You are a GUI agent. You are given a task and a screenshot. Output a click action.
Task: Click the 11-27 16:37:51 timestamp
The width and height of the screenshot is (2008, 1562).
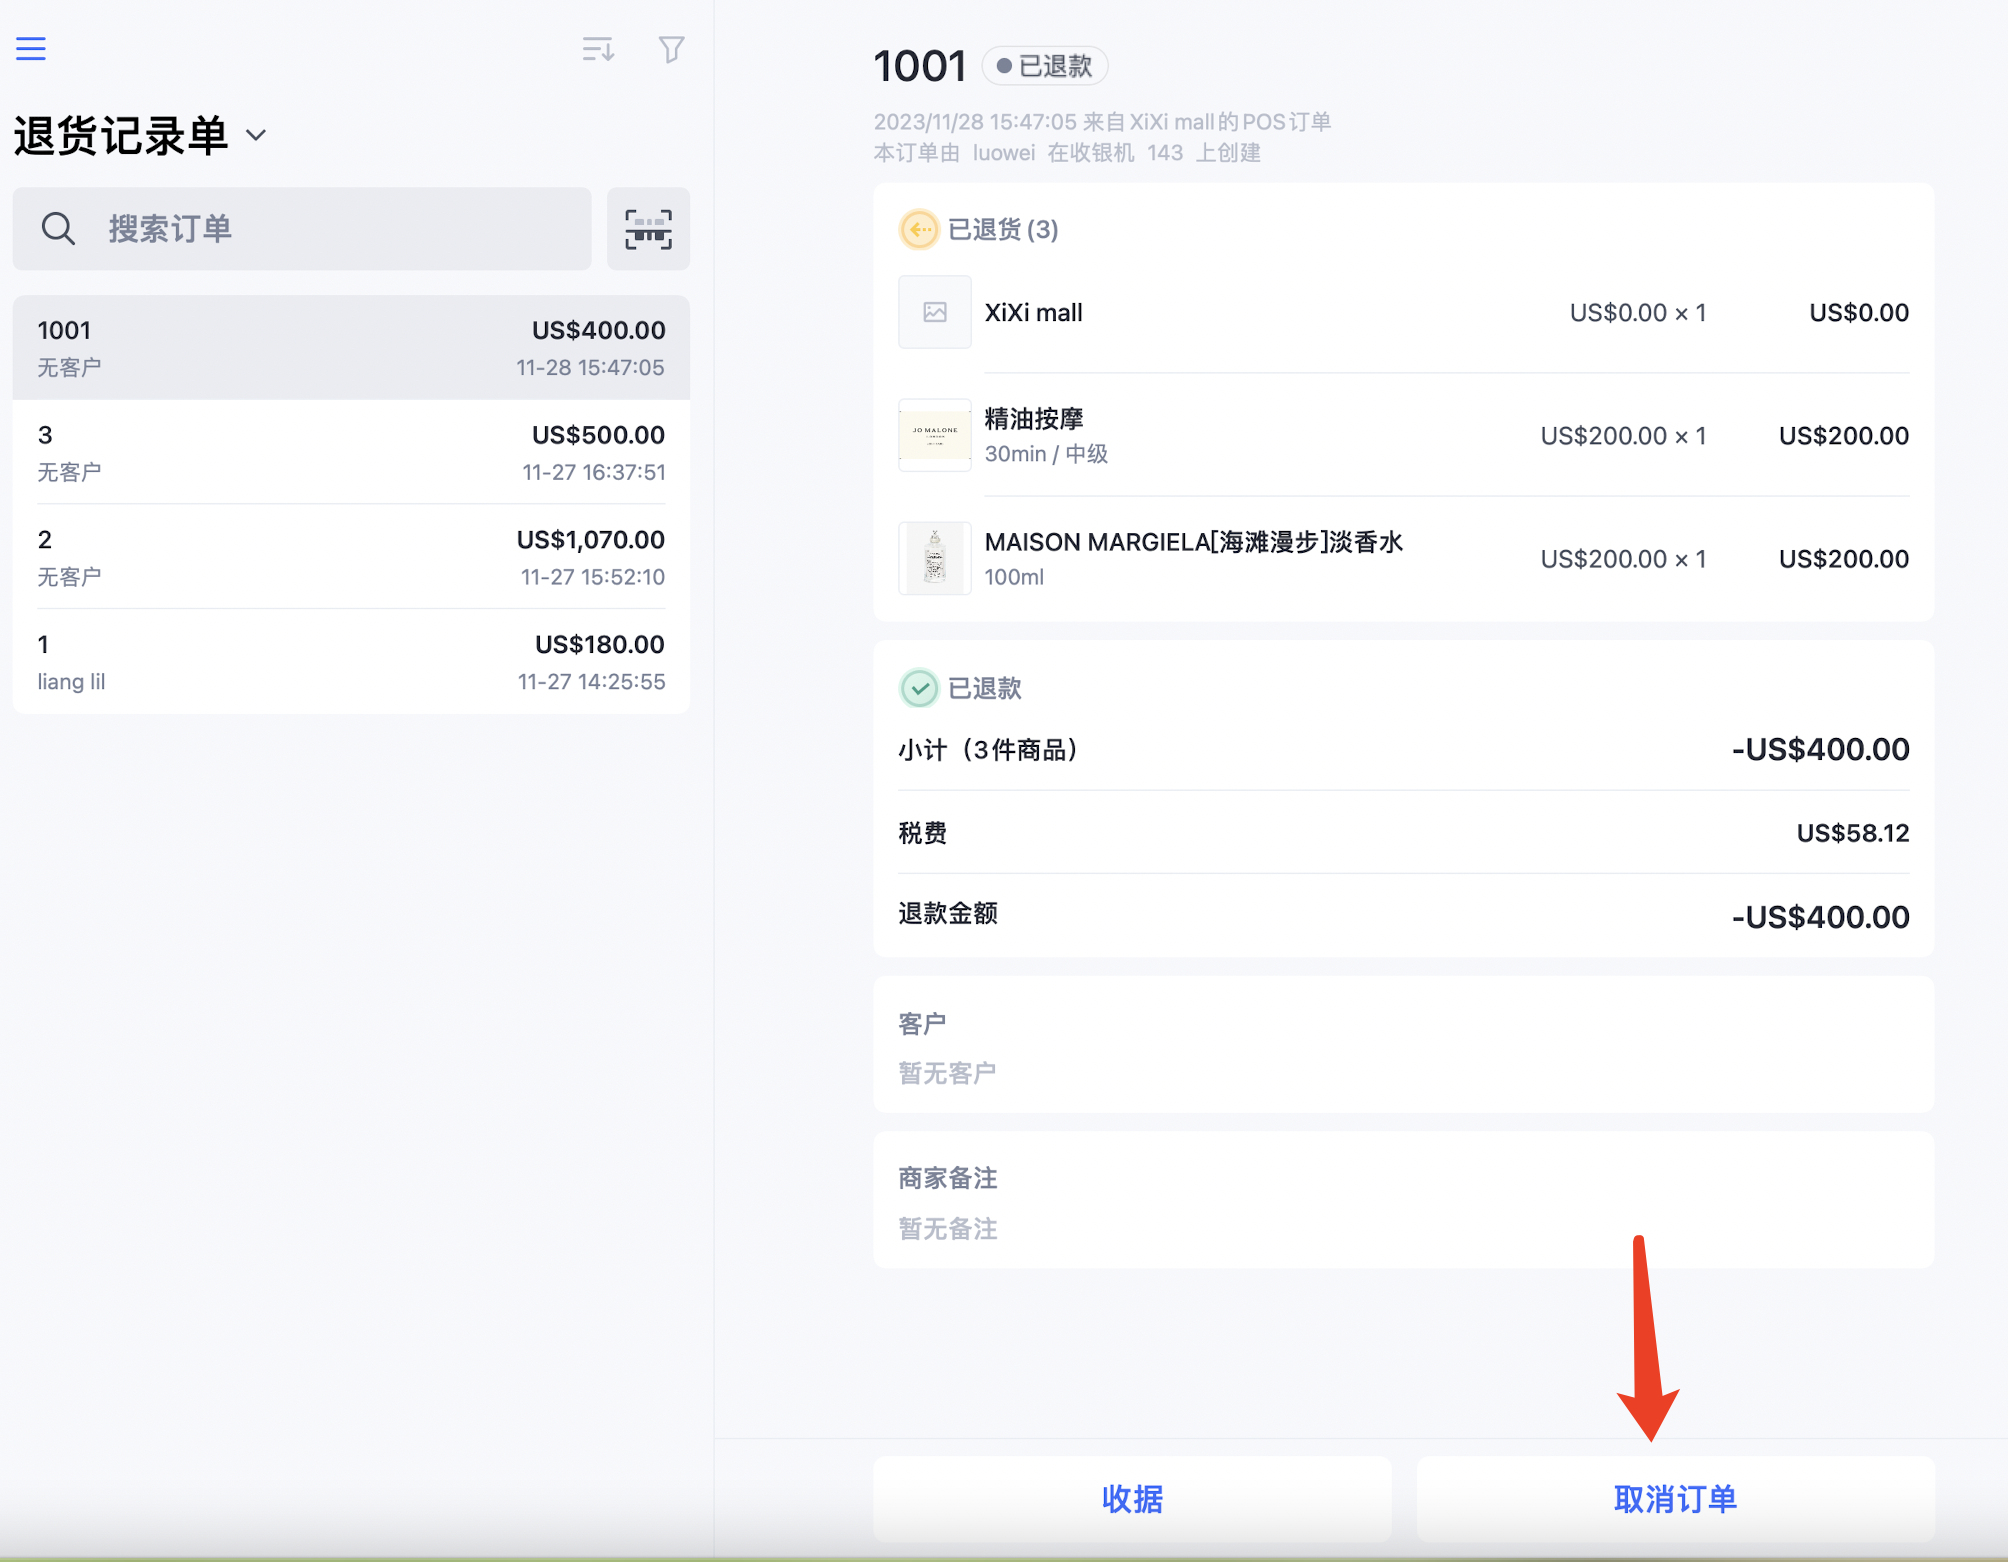594,472
